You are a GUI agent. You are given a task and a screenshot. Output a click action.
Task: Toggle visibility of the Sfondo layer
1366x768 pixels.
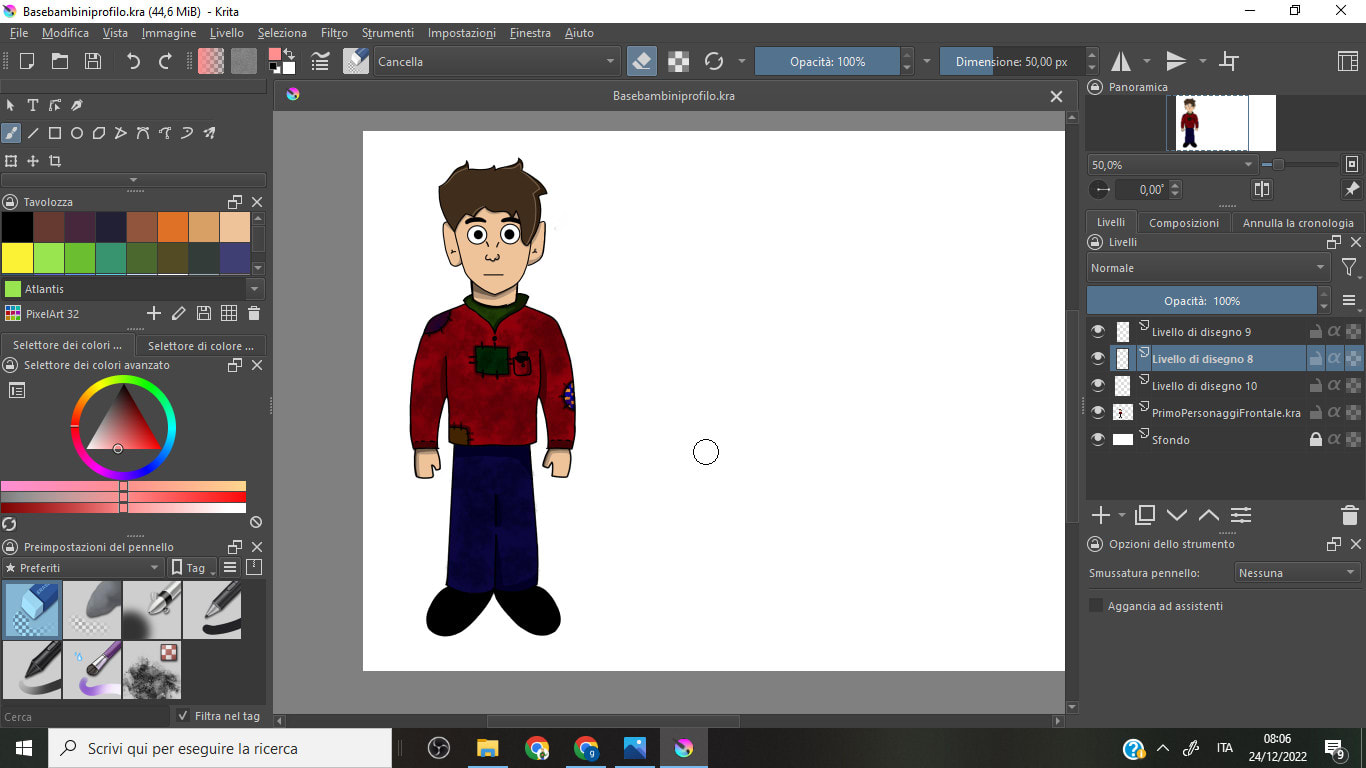point(1098,440)
